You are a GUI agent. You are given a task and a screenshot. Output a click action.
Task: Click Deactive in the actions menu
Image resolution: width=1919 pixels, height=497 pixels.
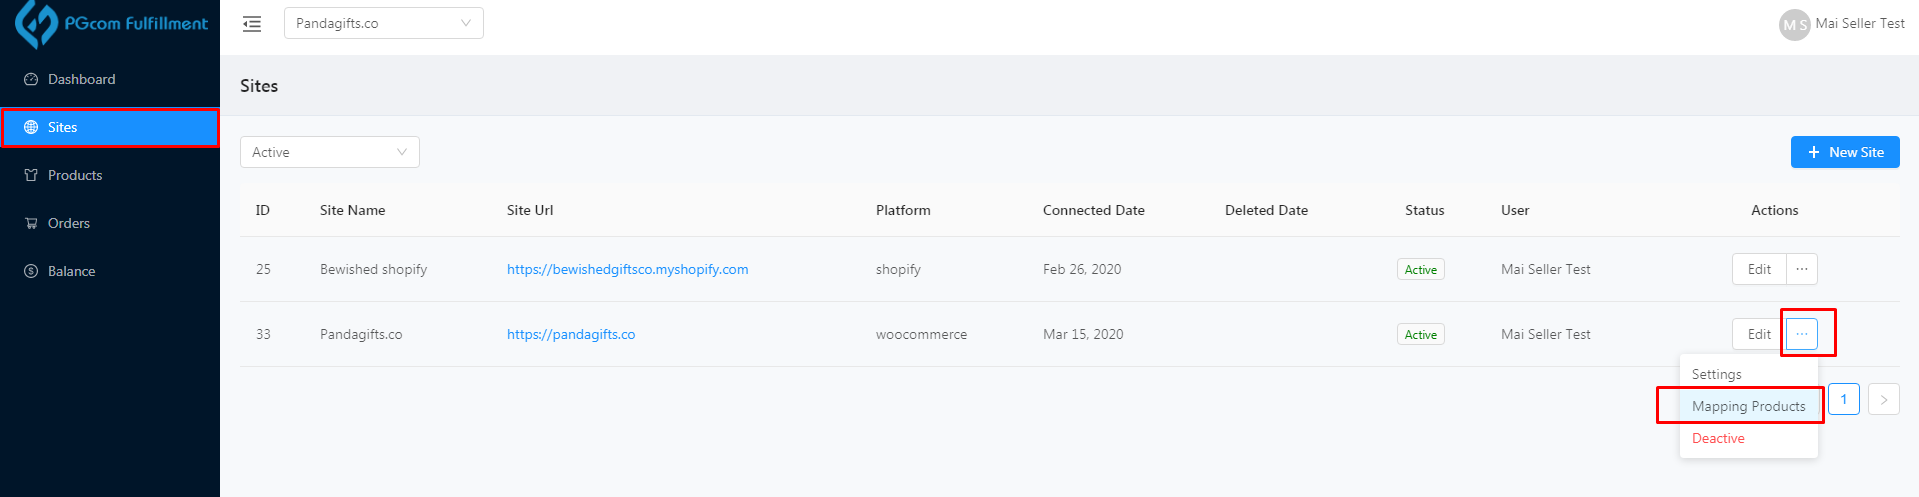pyautogui.click(x=1718, y=438)
